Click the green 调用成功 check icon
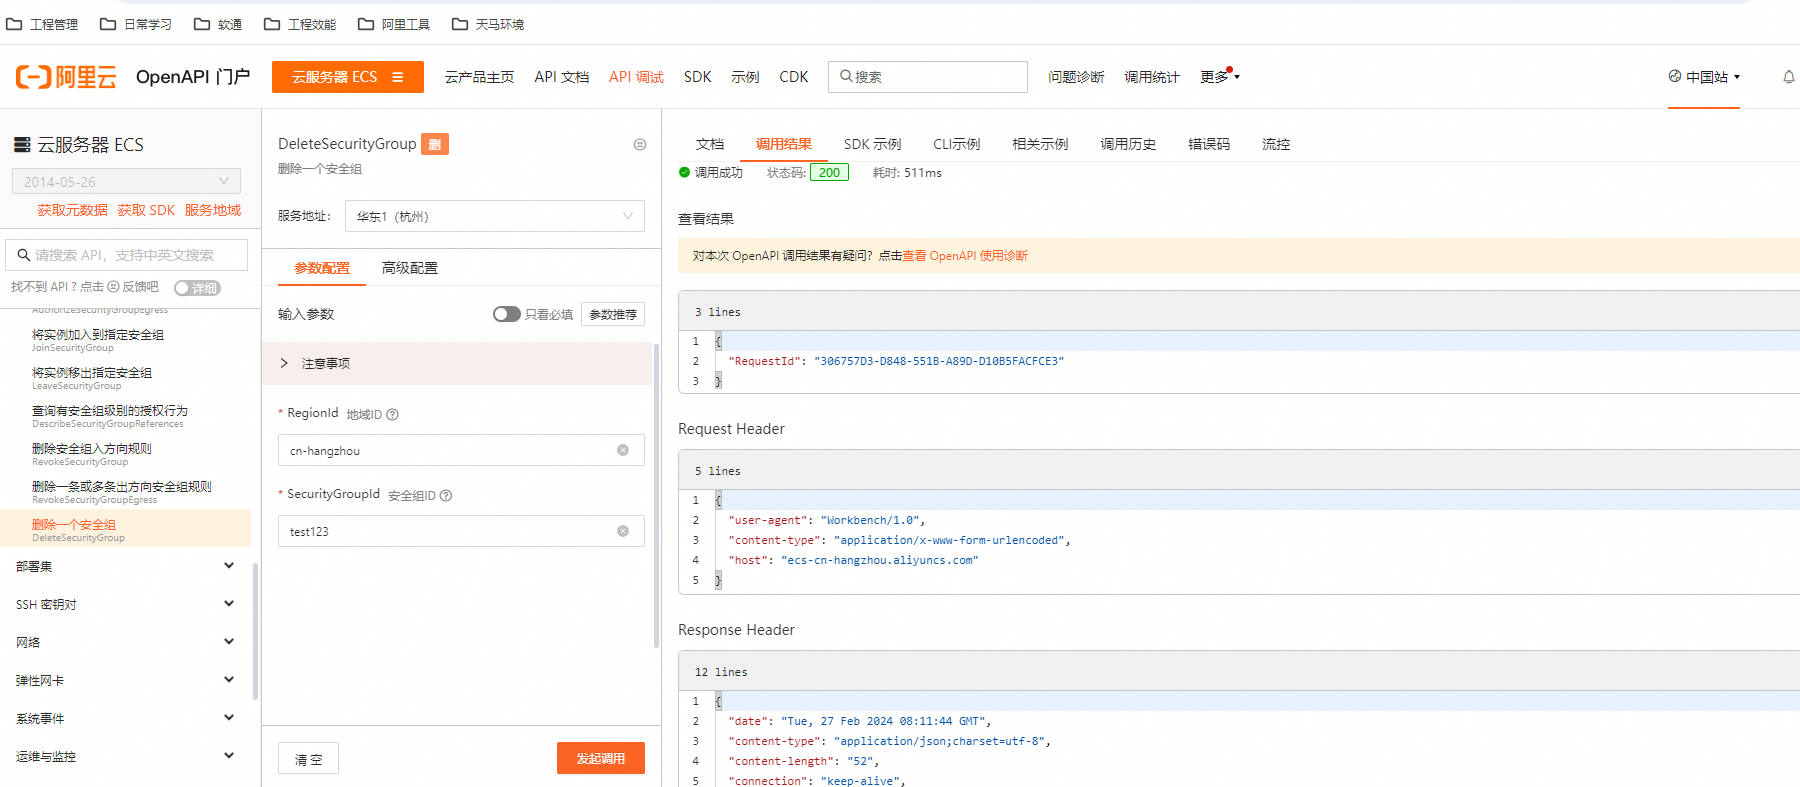Viewport: 1800px width, 787px height. [685, 172]
